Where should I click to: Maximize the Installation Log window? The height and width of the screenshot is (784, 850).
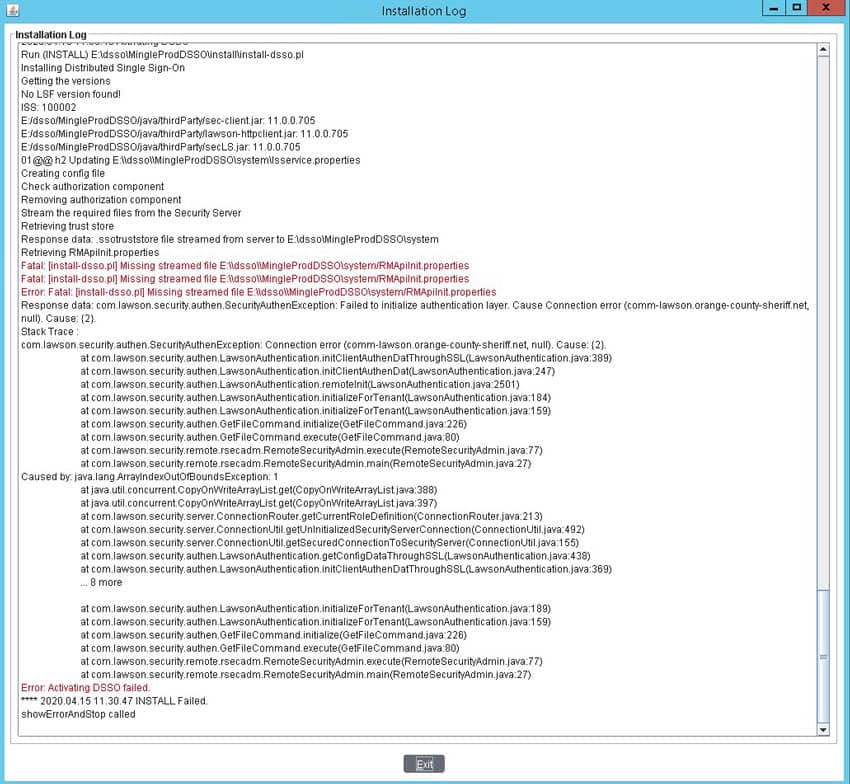[x=796, y=8]
